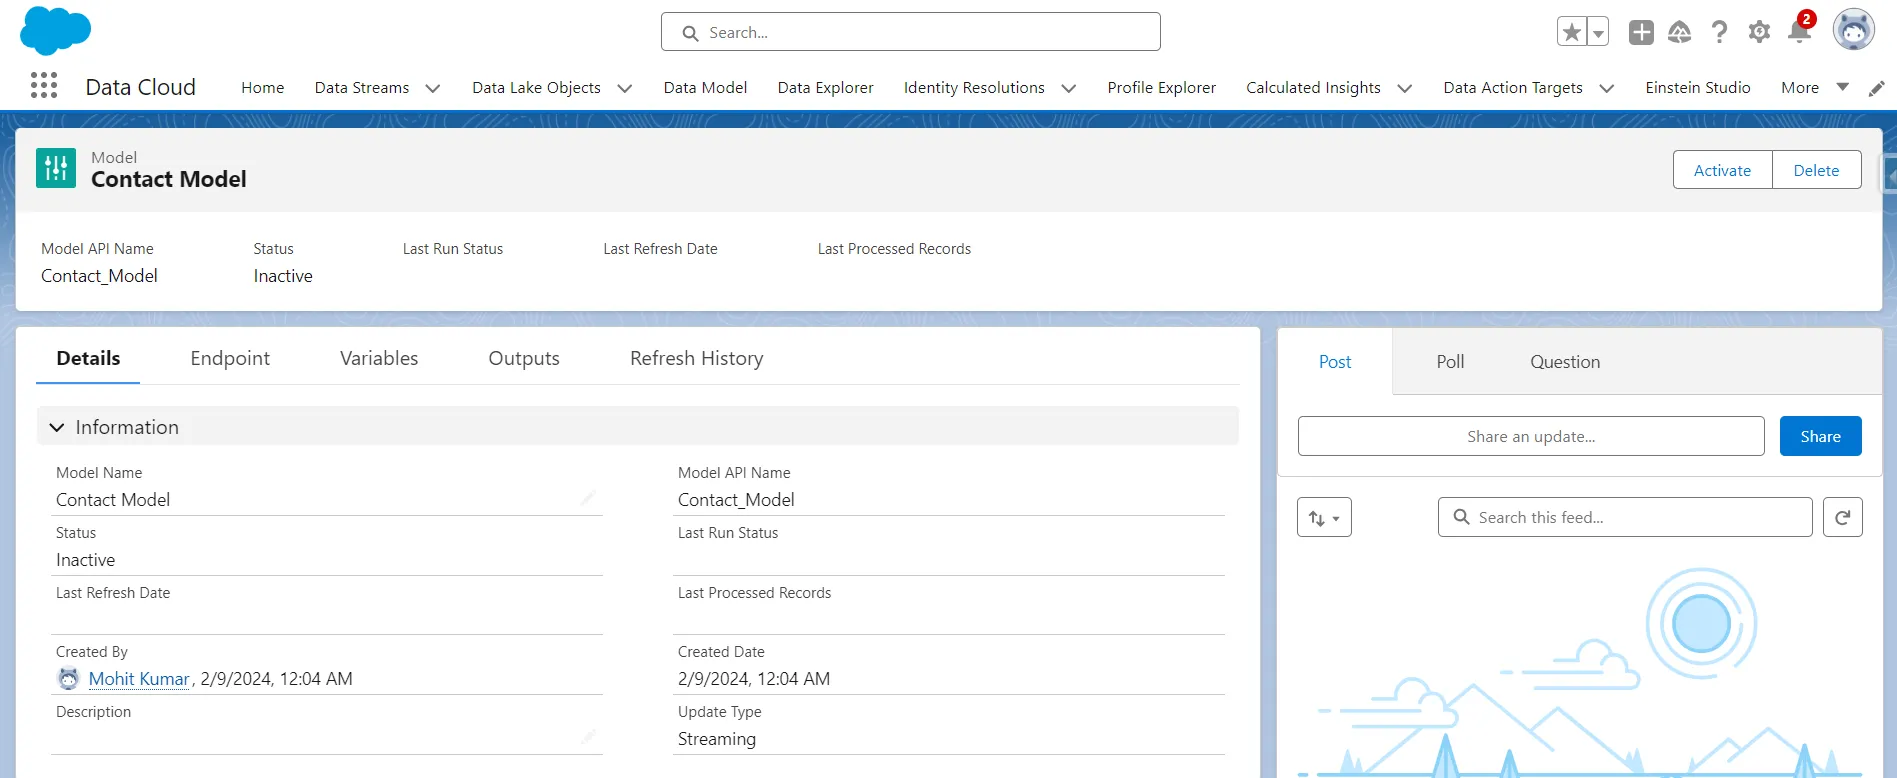Edit Model Name with the pencil icon

tap(588, 498)
